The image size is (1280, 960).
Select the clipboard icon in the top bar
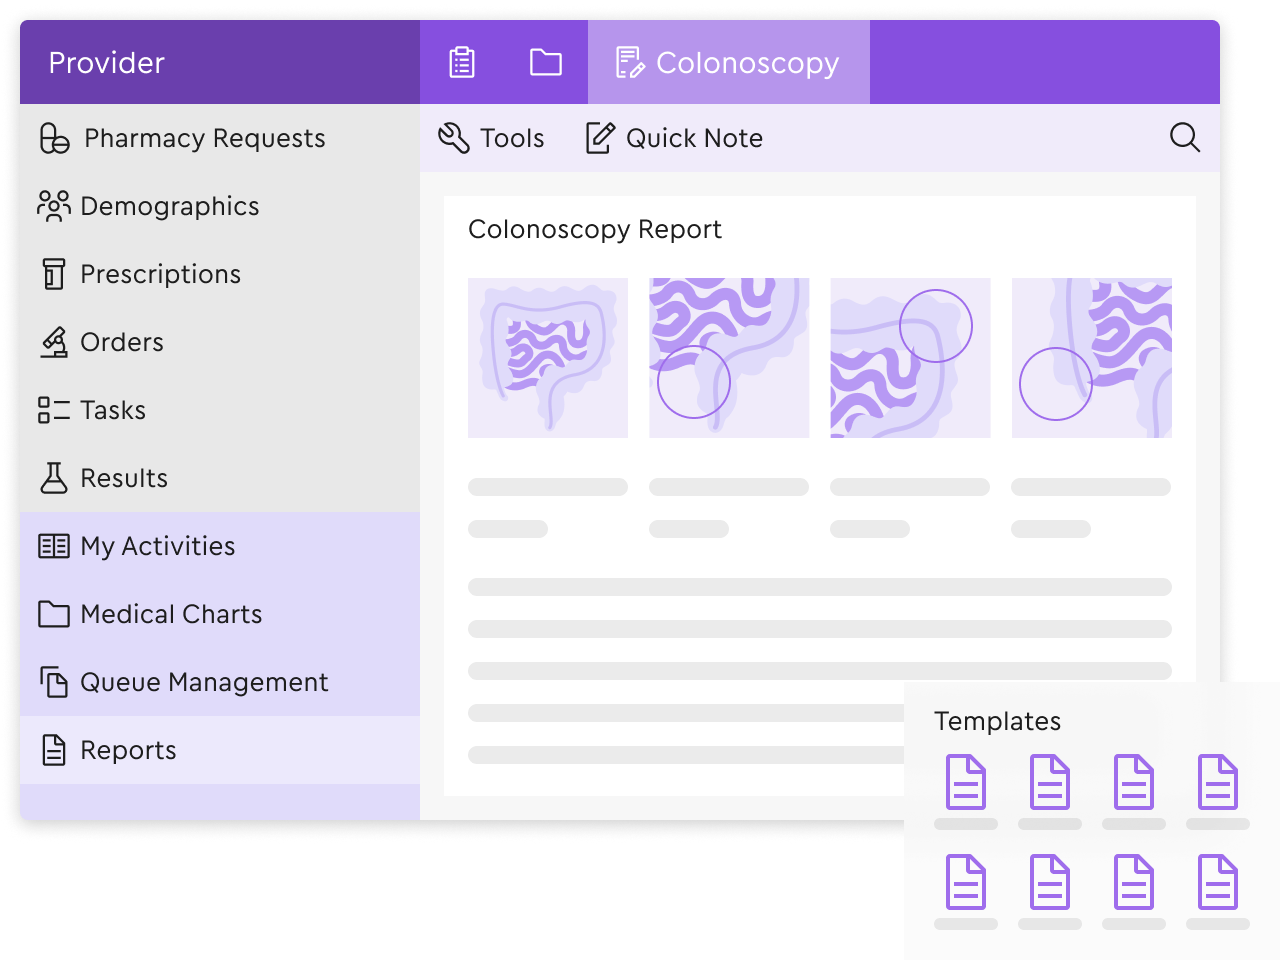click(x=461, y=61)
